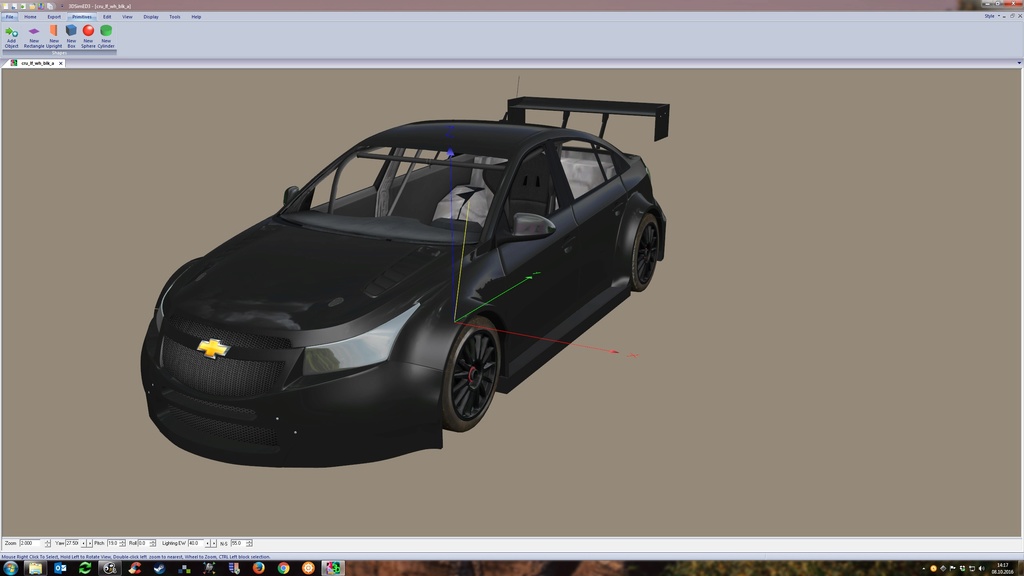Click the car's front left wheel
This screenshot has width=1024, height=576.
473,375
